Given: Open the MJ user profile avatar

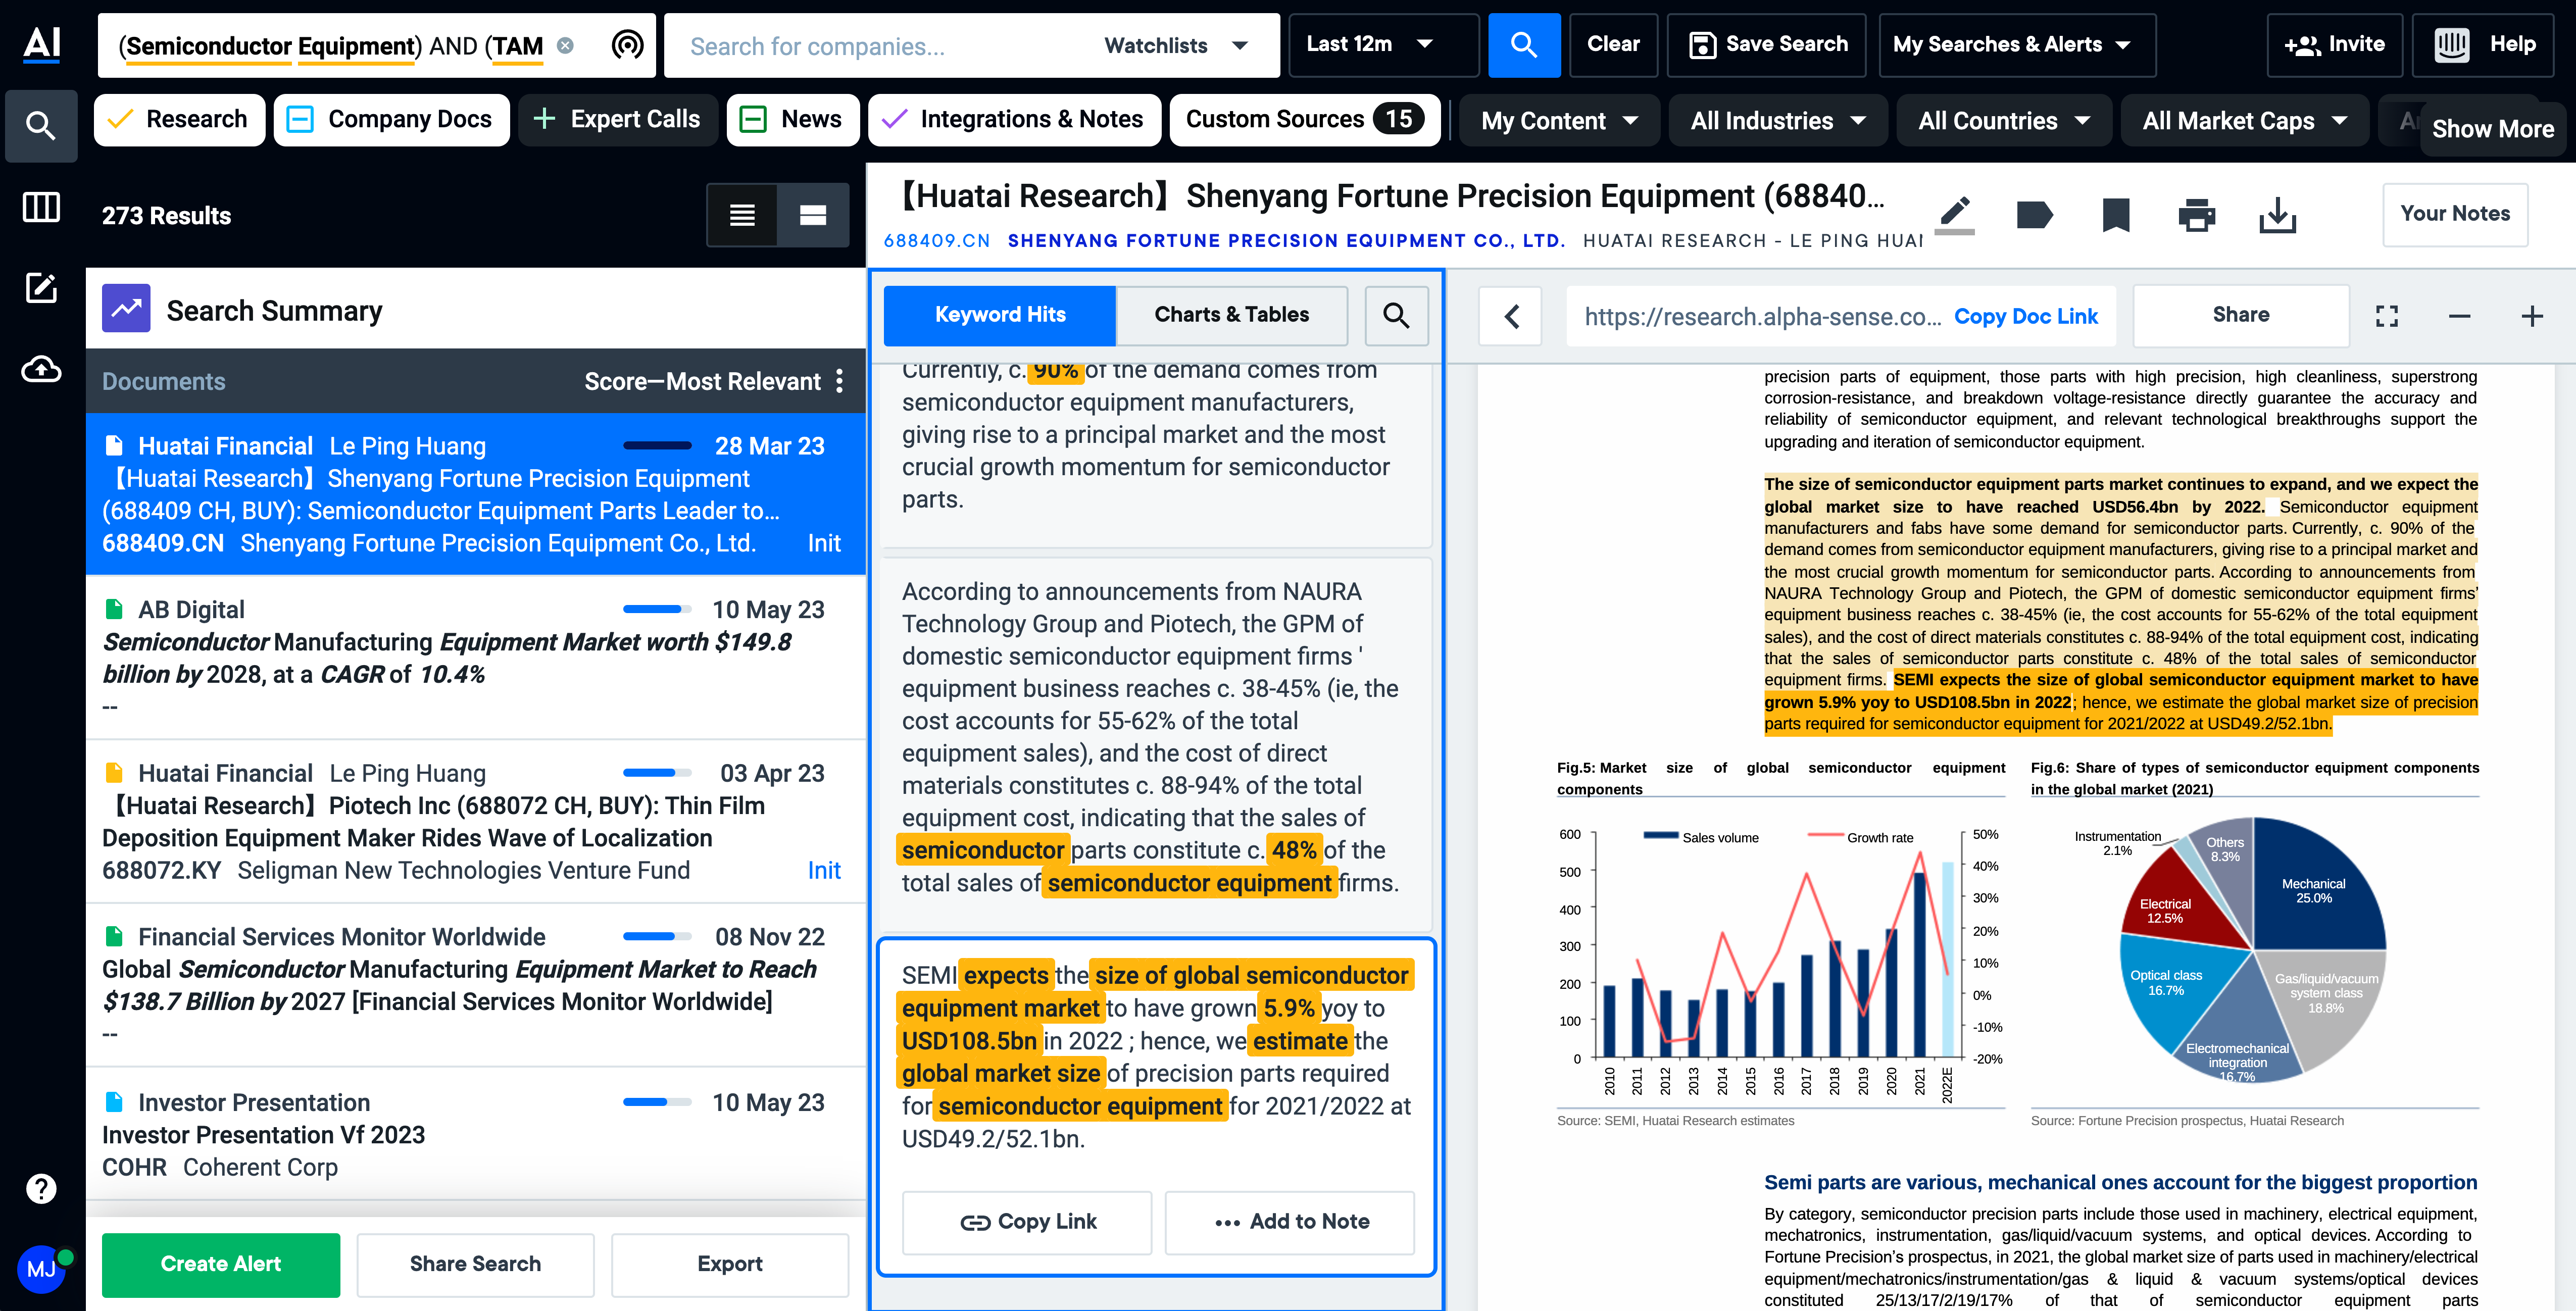Looking at the screenshot, I should pyautogui.click(x=42, y=1269).
